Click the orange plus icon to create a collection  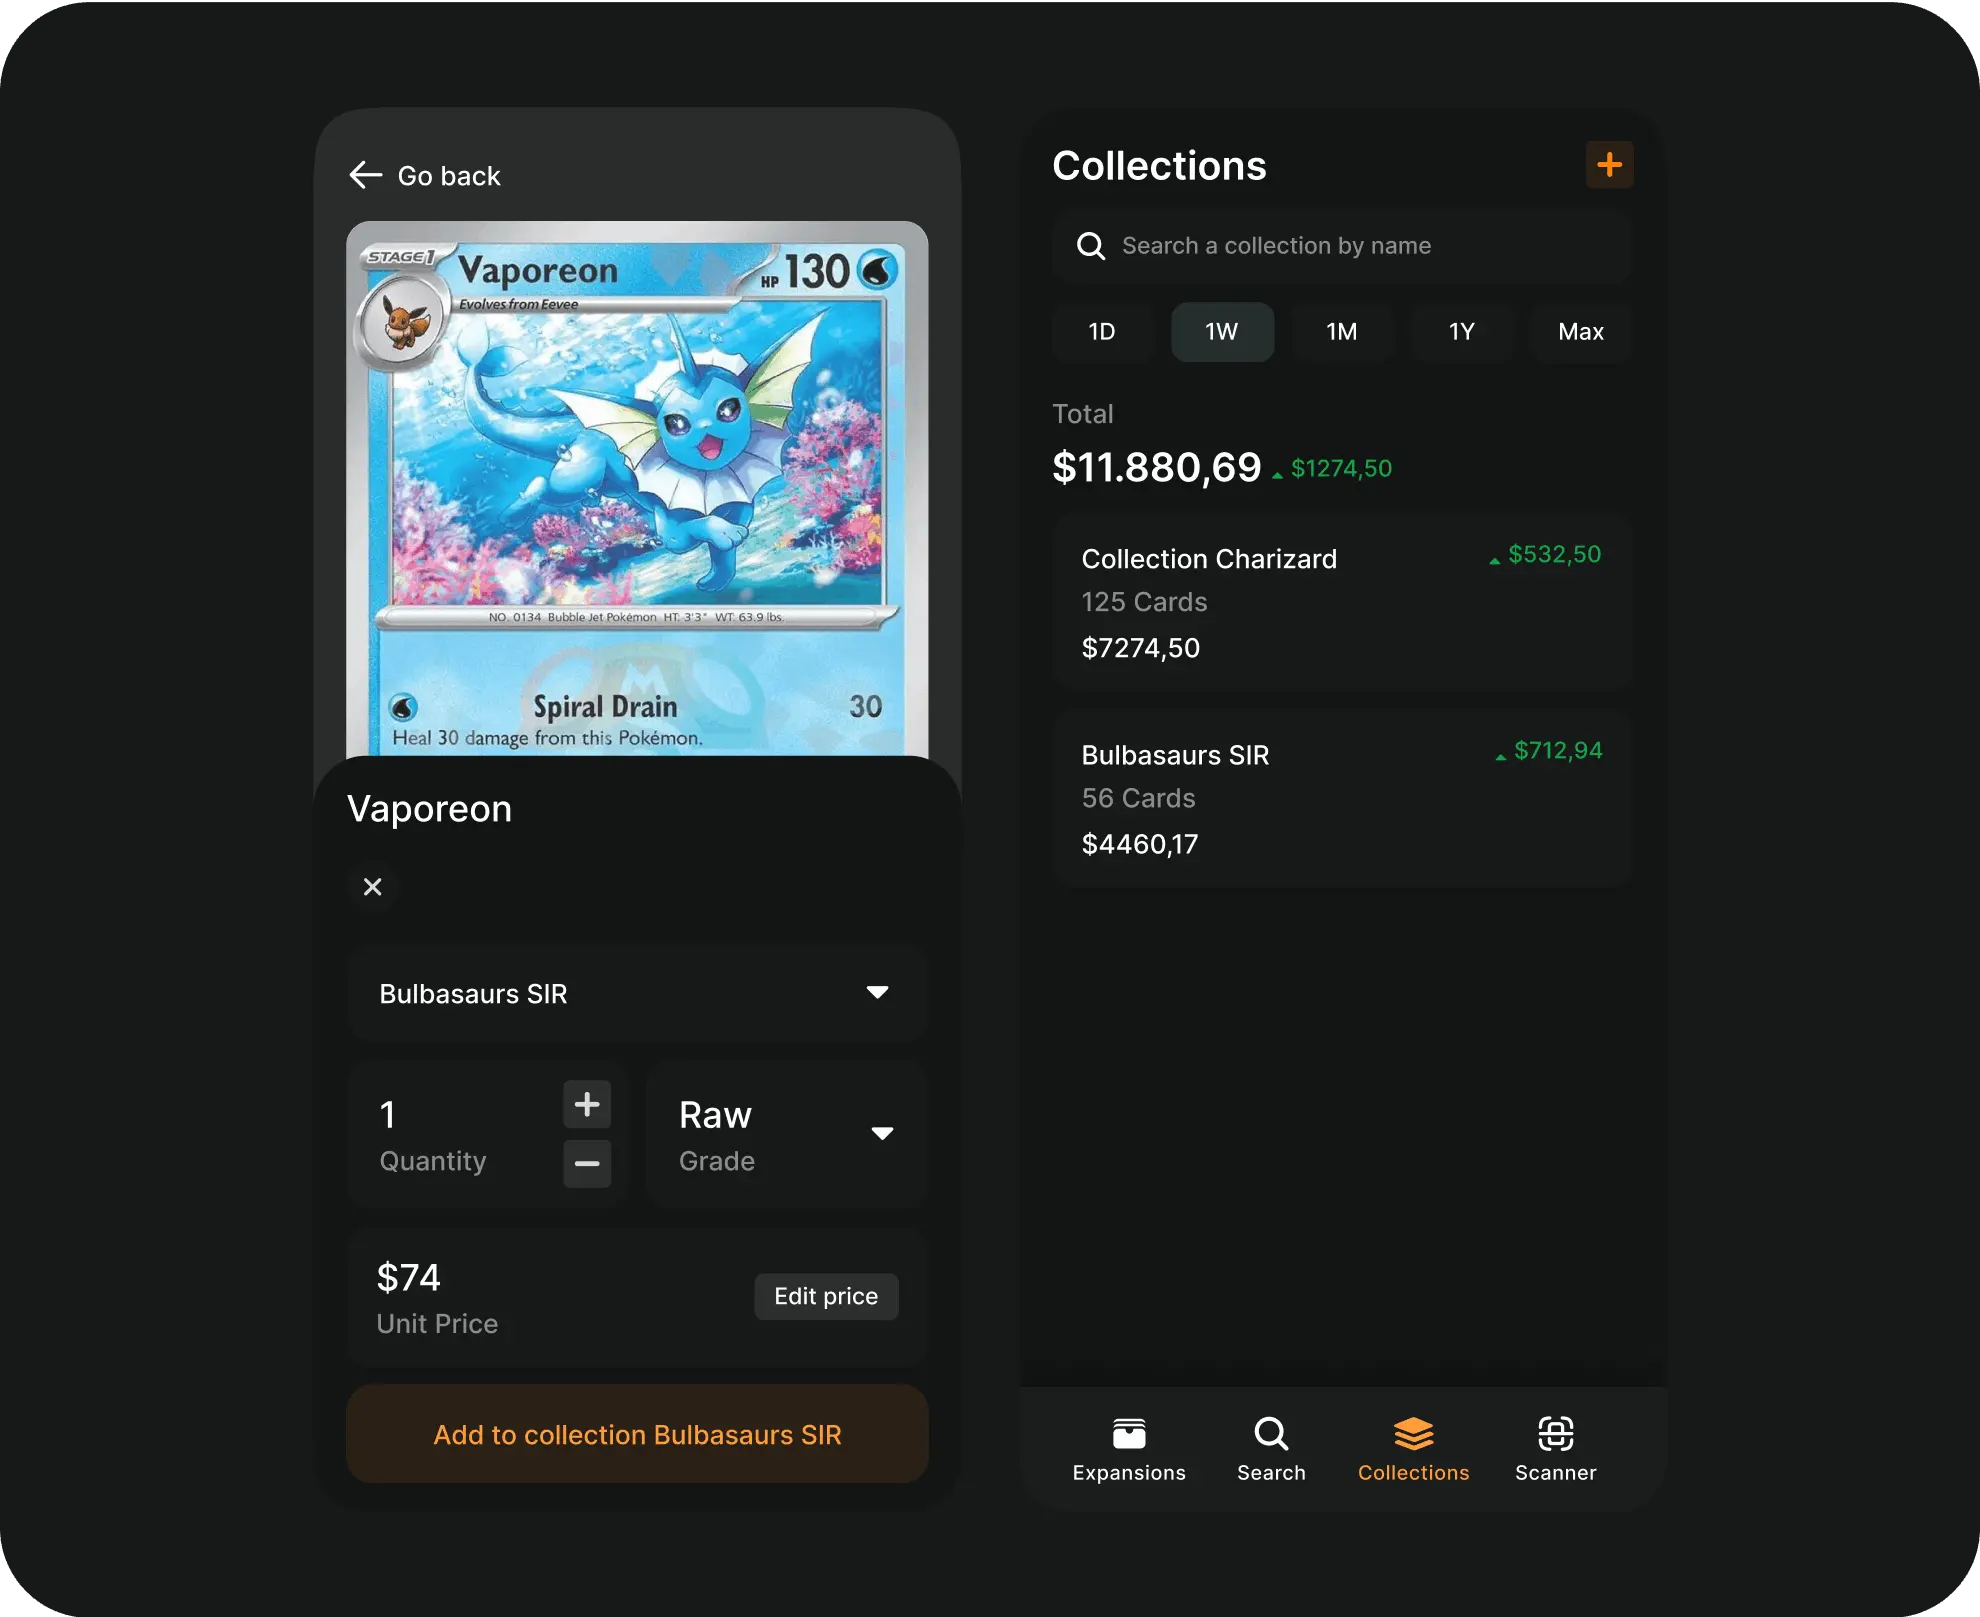coord(1610,164)
